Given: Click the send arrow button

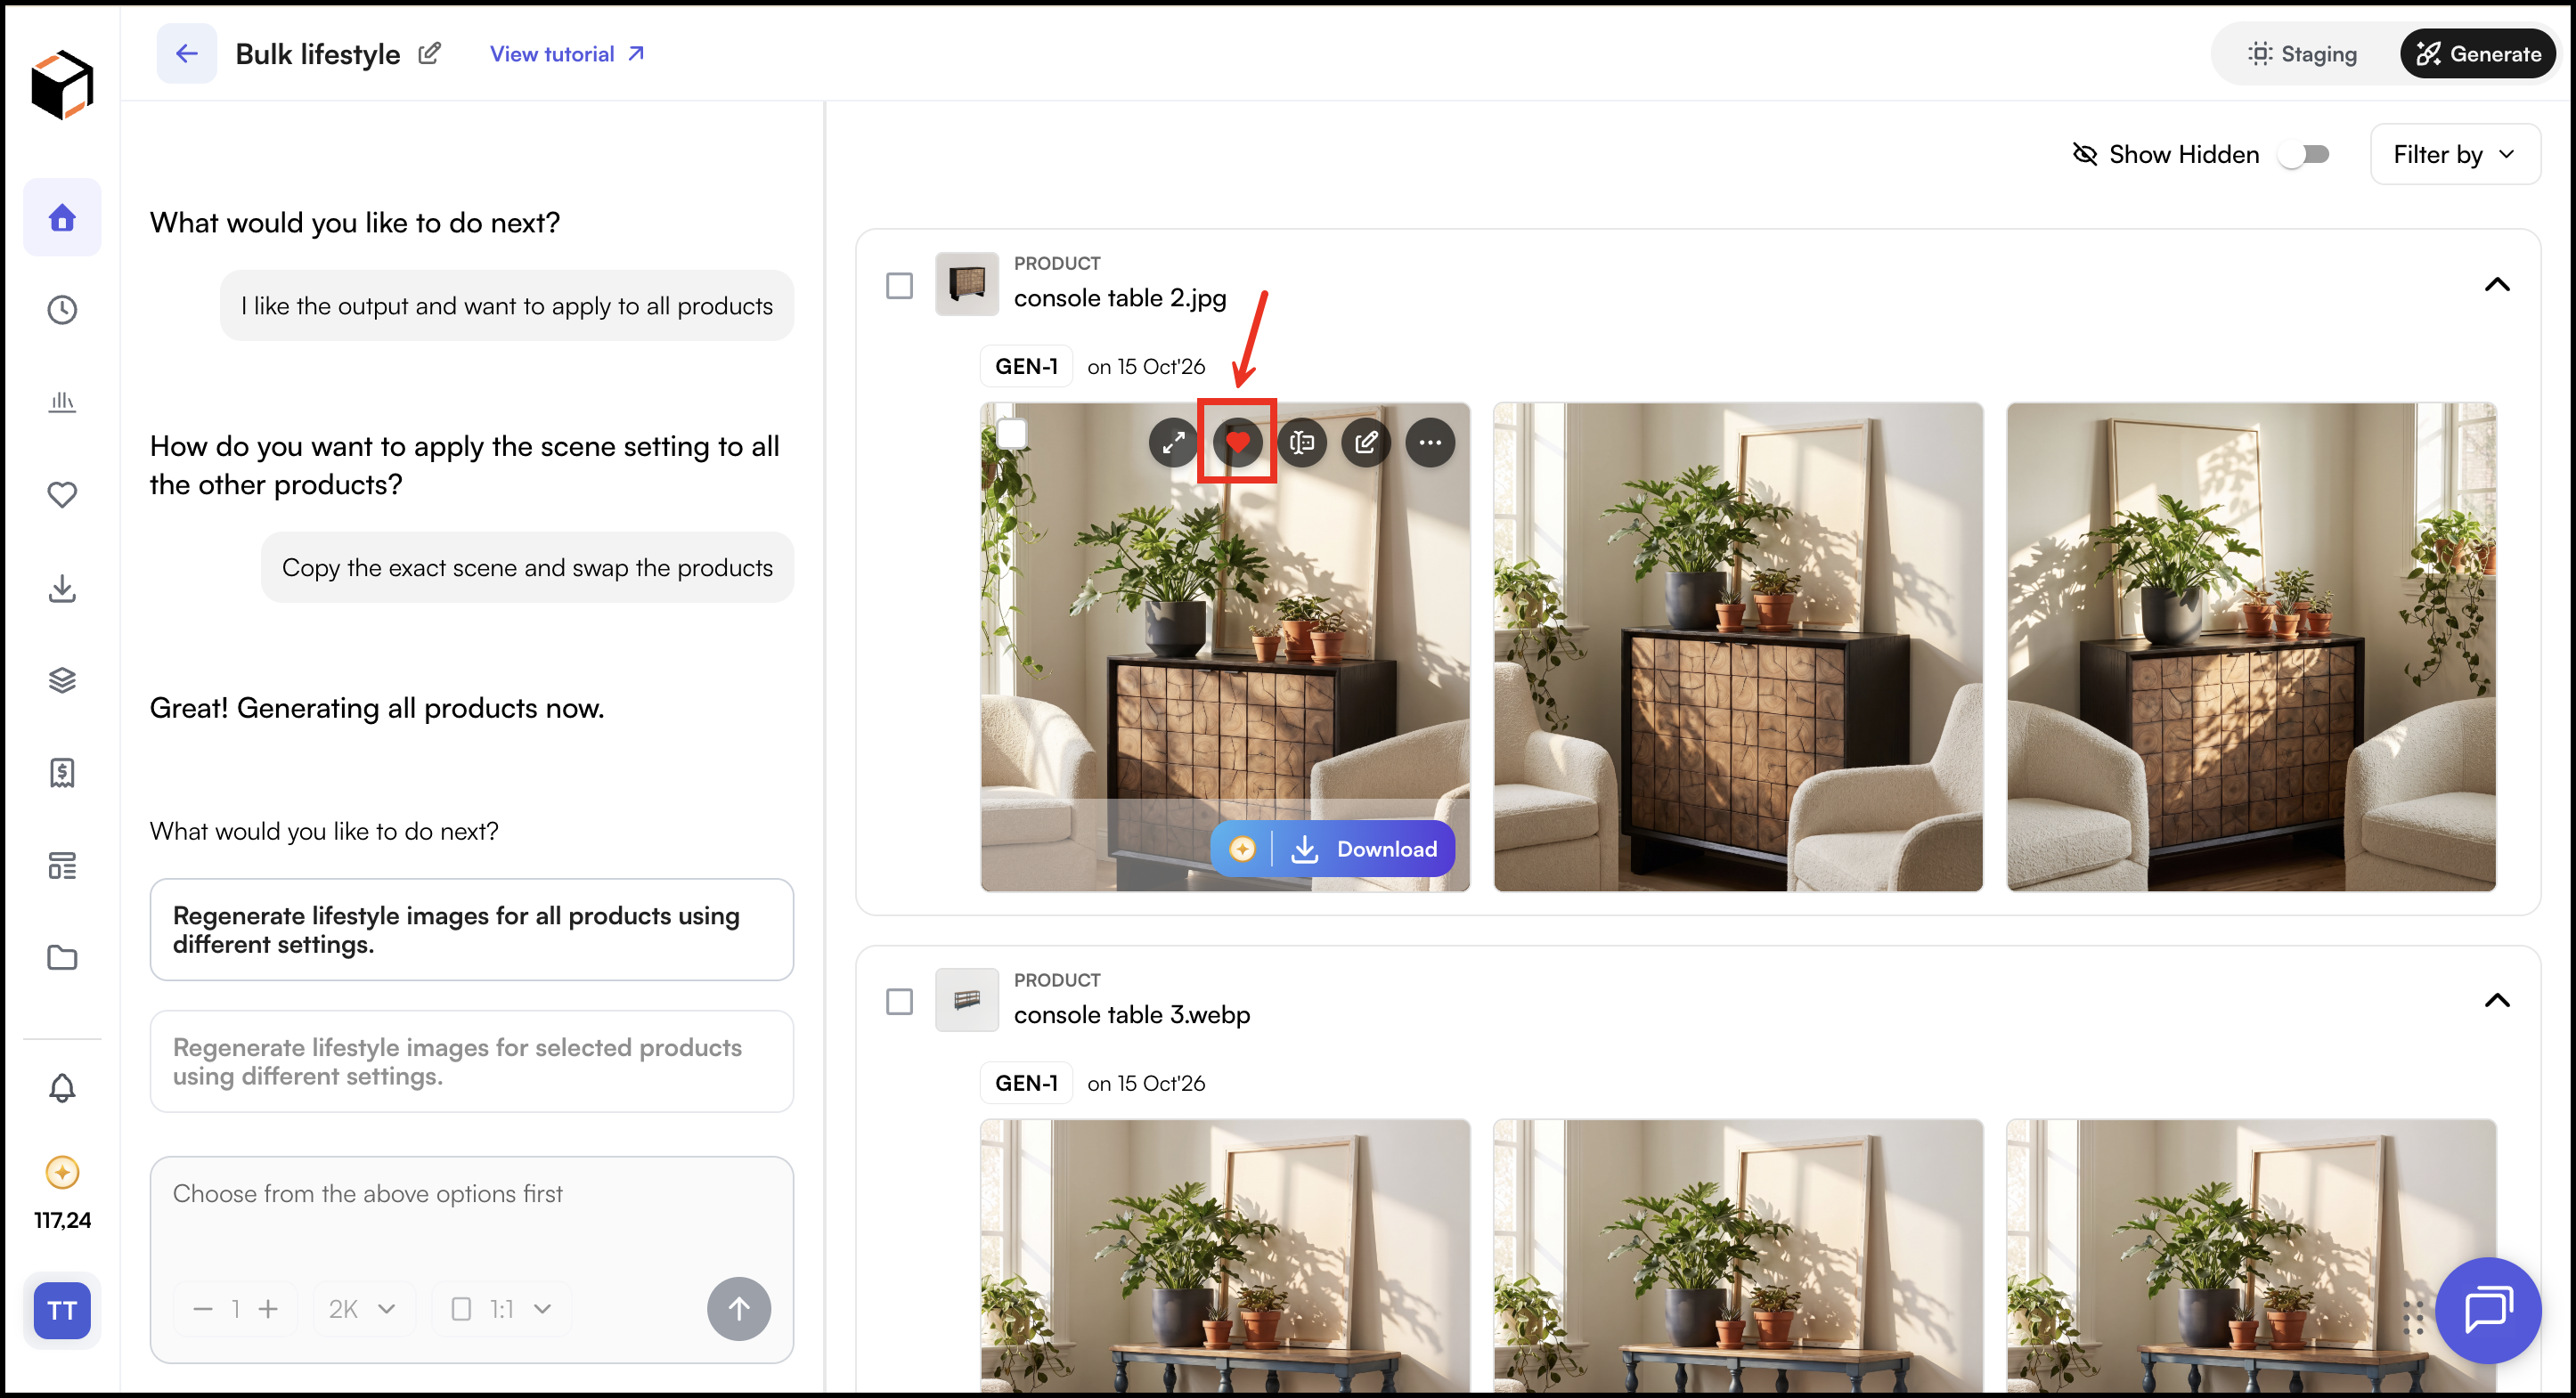Looking at the screenshot, I should (739, 1309).
